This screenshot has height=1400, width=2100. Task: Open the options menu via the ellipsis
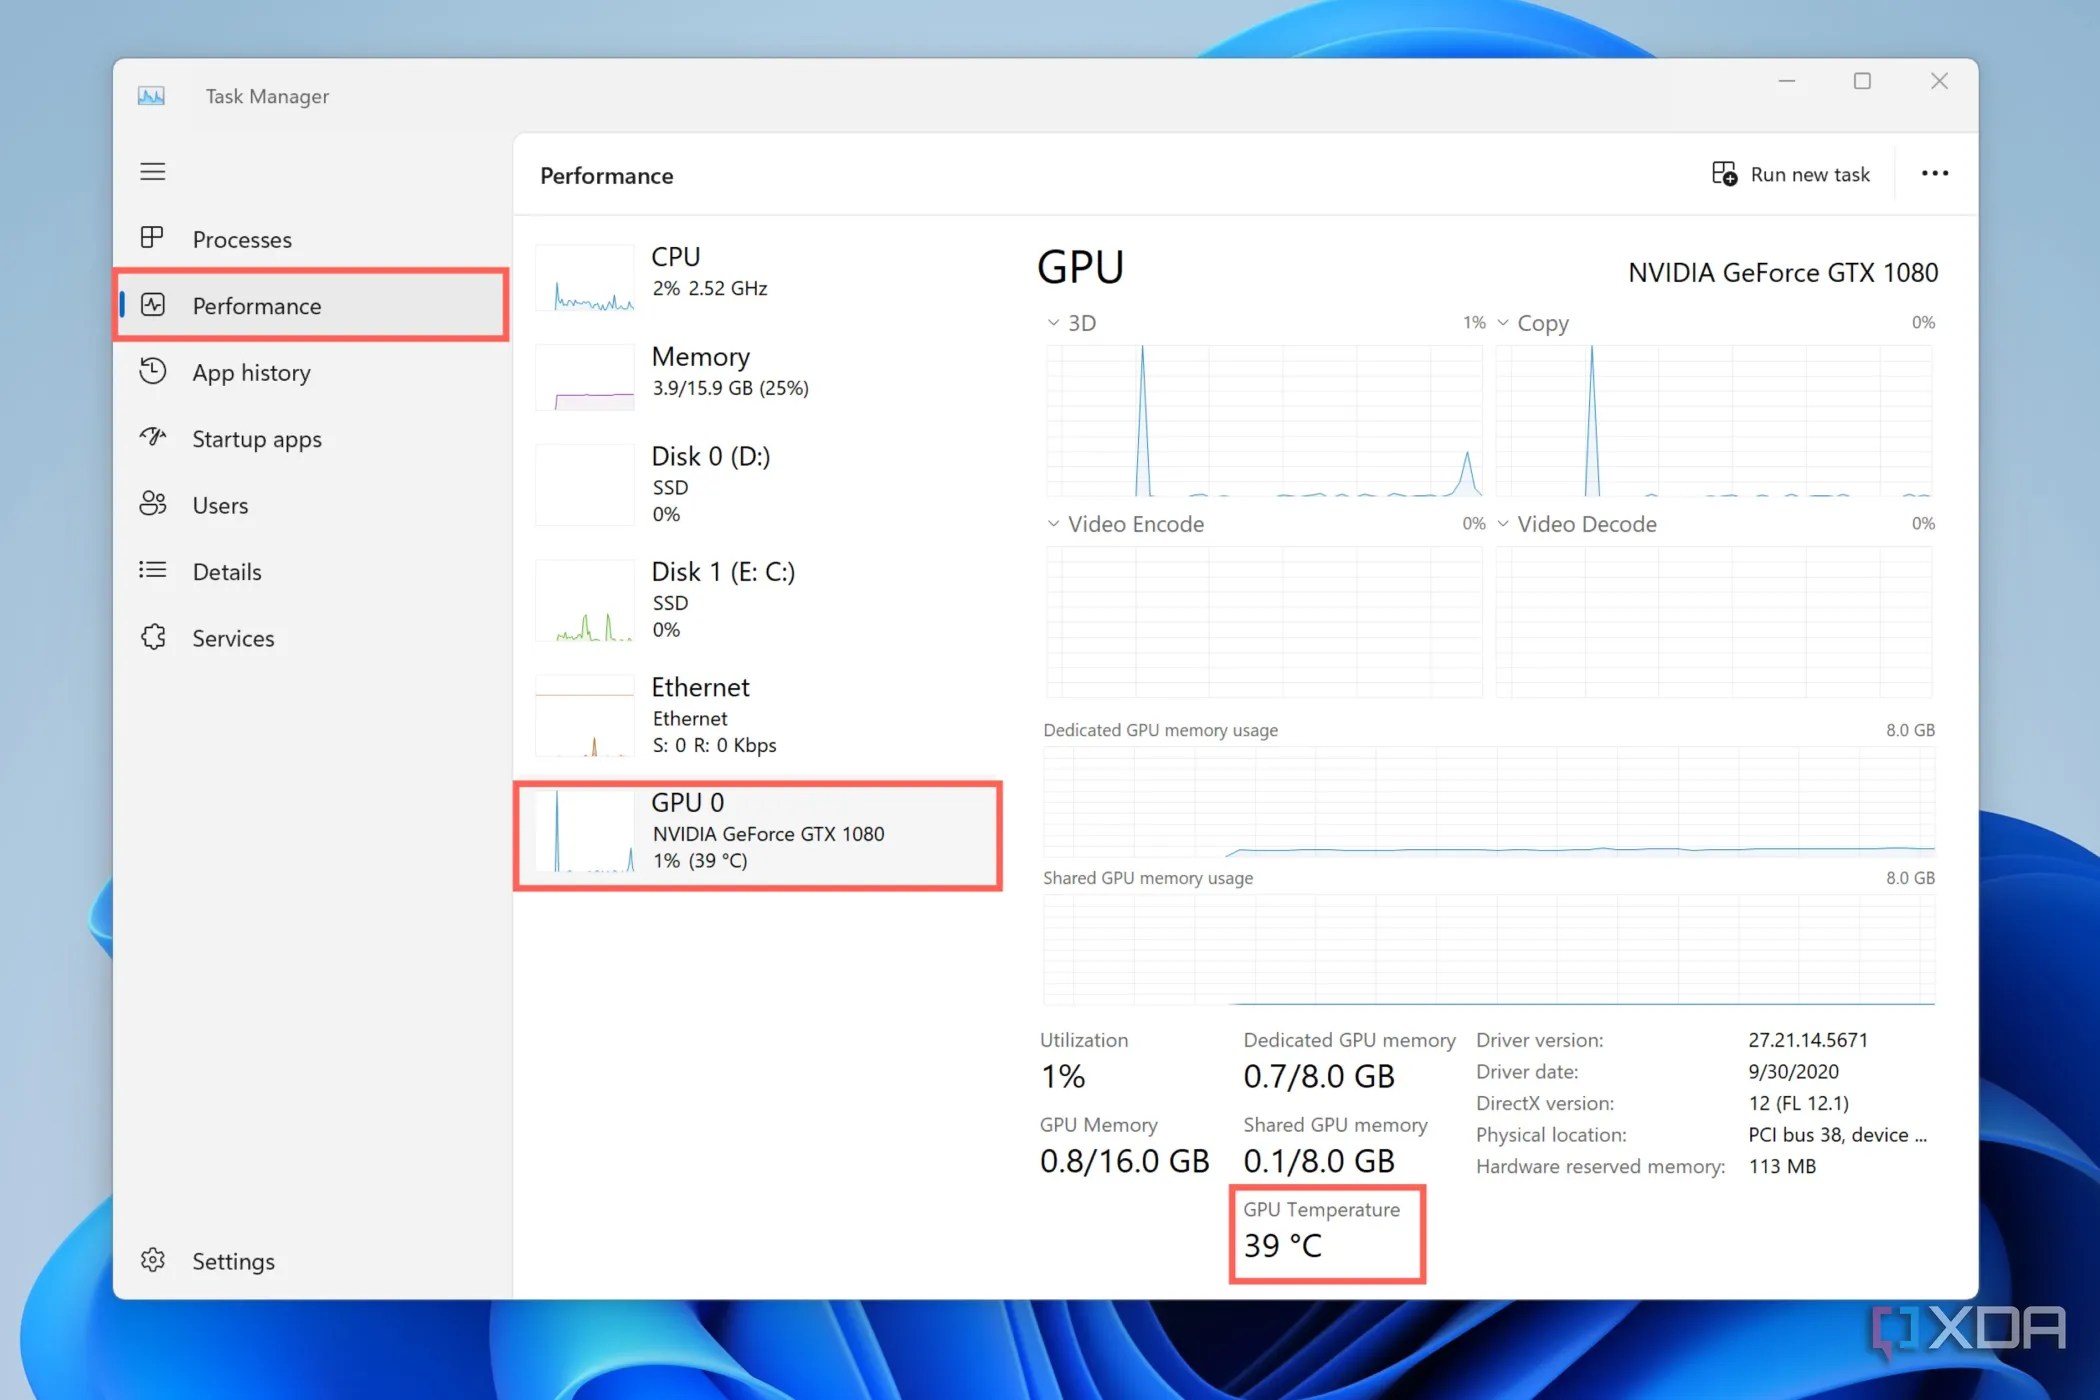pyautogui.click(x=1934, y=173)
